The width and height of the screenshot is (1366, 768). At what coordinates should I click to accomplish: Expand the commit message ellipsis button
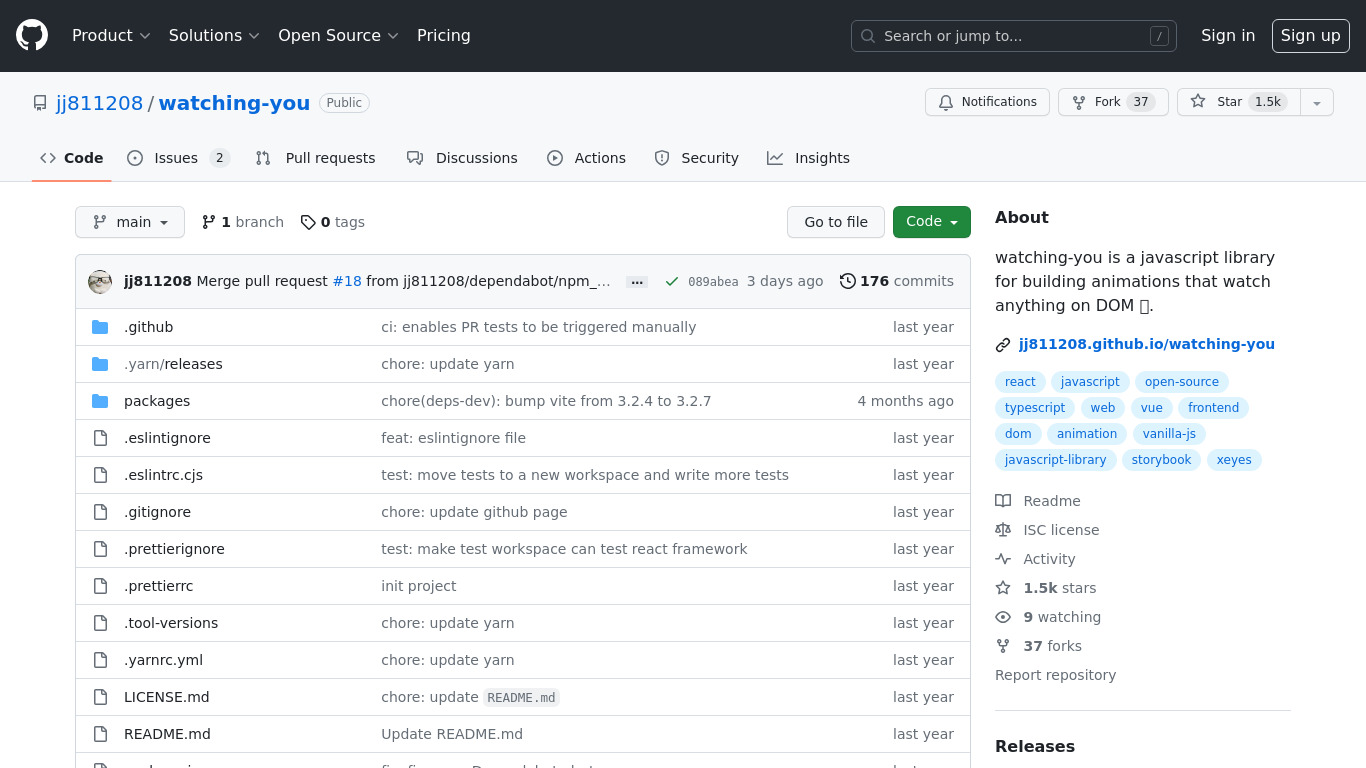pos(637,282)
